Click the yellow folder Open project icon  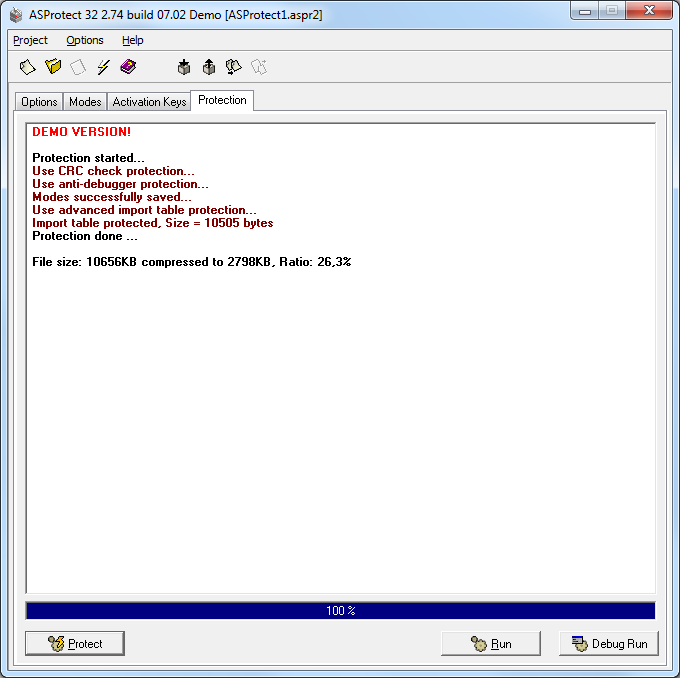point(53,67)
